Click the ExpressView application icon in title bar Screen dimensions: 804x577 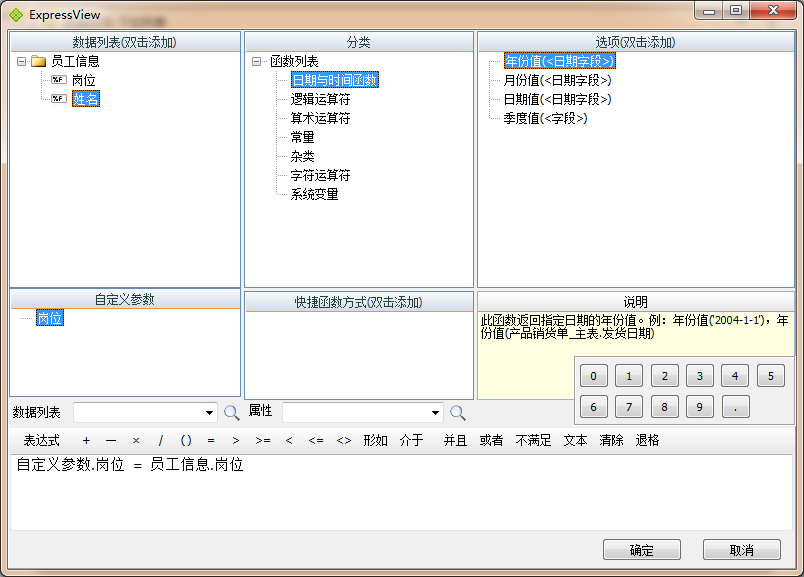[x=16, y=15]
